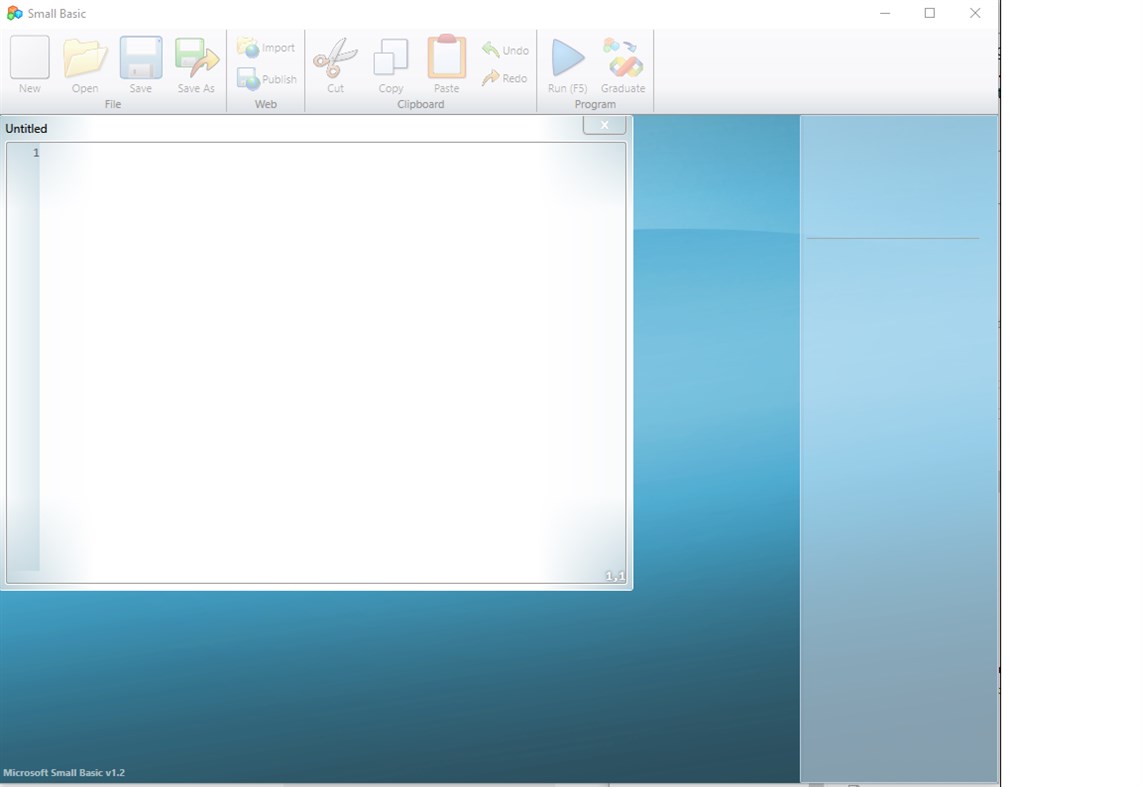Create a new program with the New icon
This screenshot has width=1142, height=787.
coord(29,60)
